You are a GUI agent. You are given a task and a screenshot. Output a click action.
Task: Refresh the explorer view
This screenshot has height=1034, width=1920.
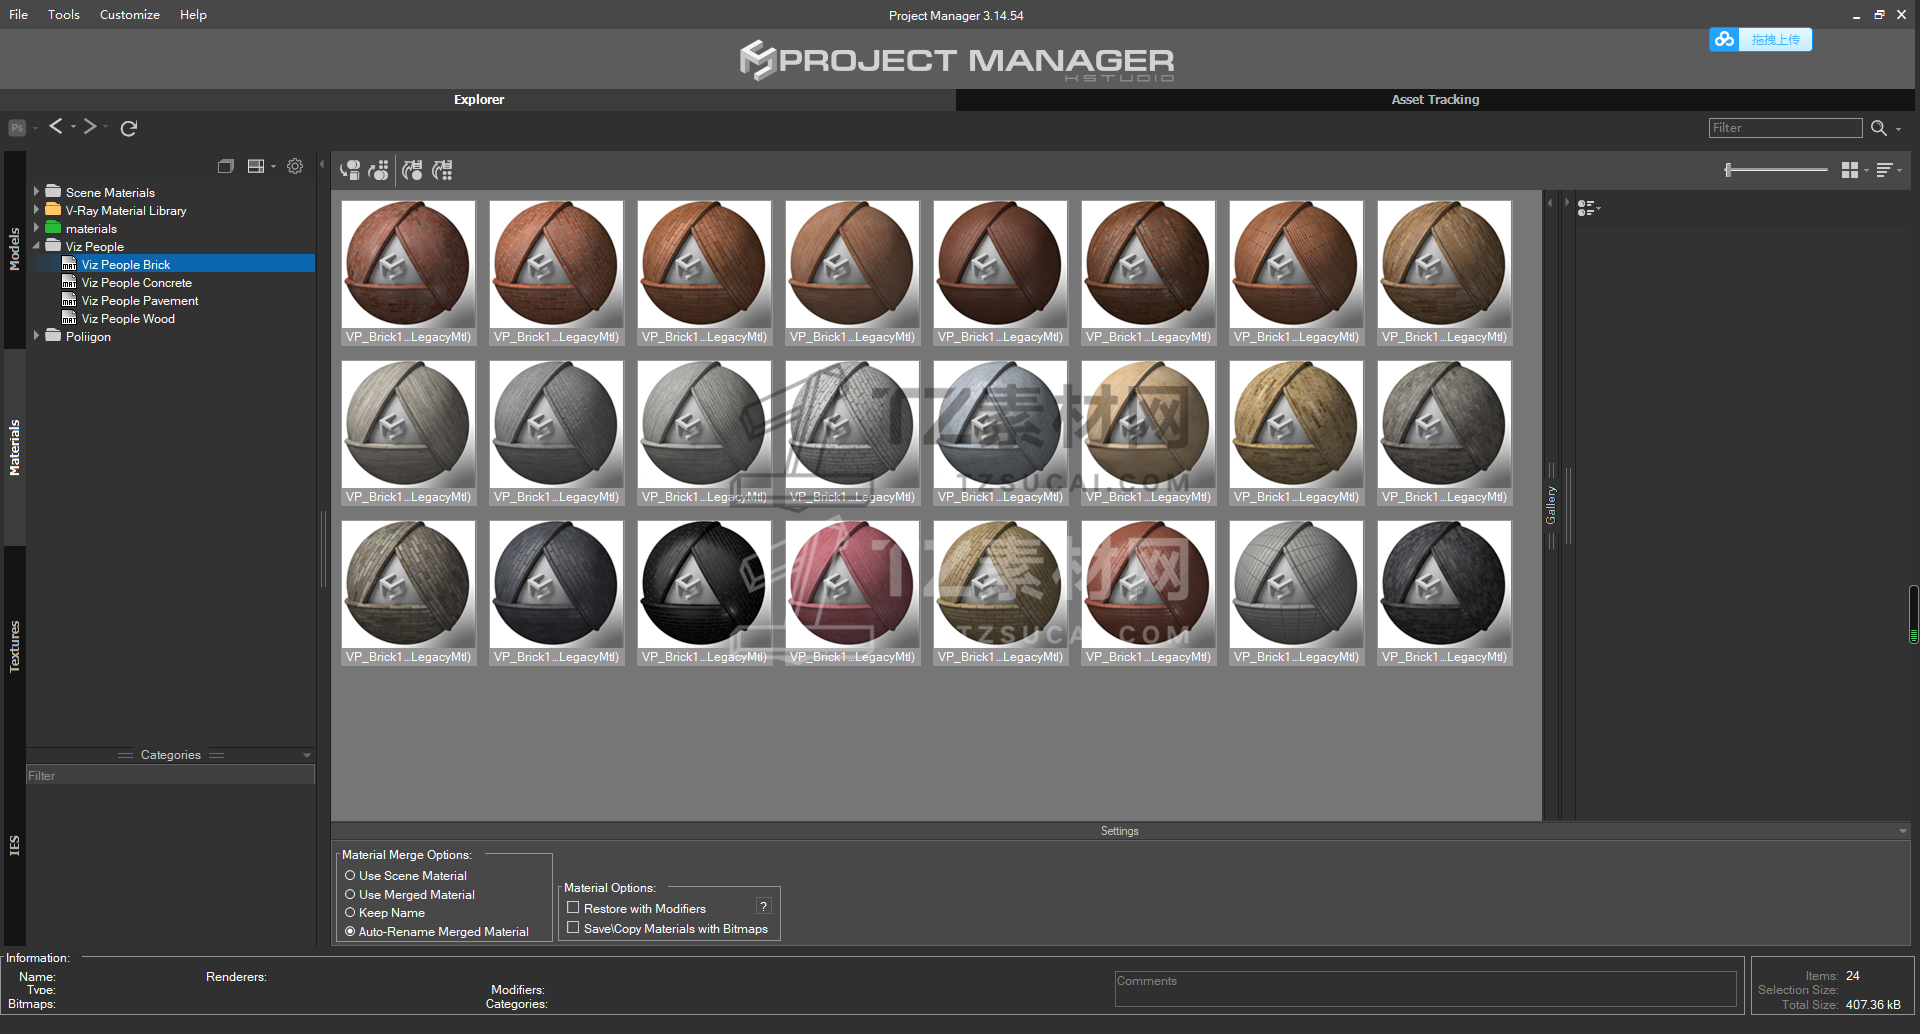pos(129,128)
